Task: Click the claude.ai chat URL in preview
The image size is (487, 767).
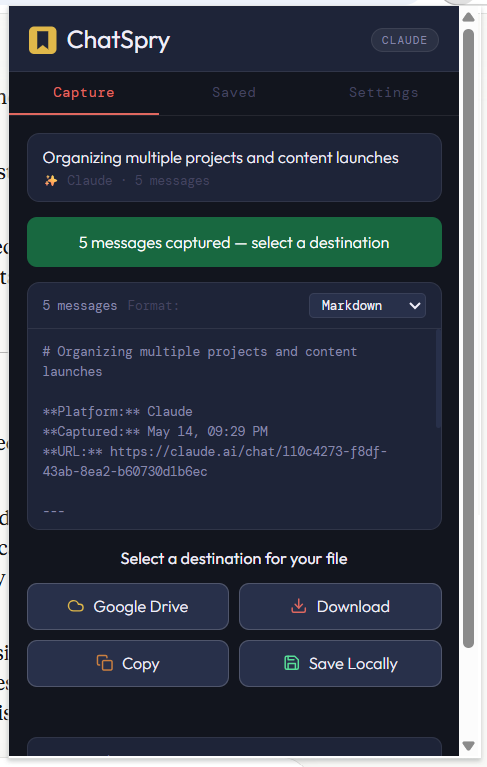Action: 248,461
